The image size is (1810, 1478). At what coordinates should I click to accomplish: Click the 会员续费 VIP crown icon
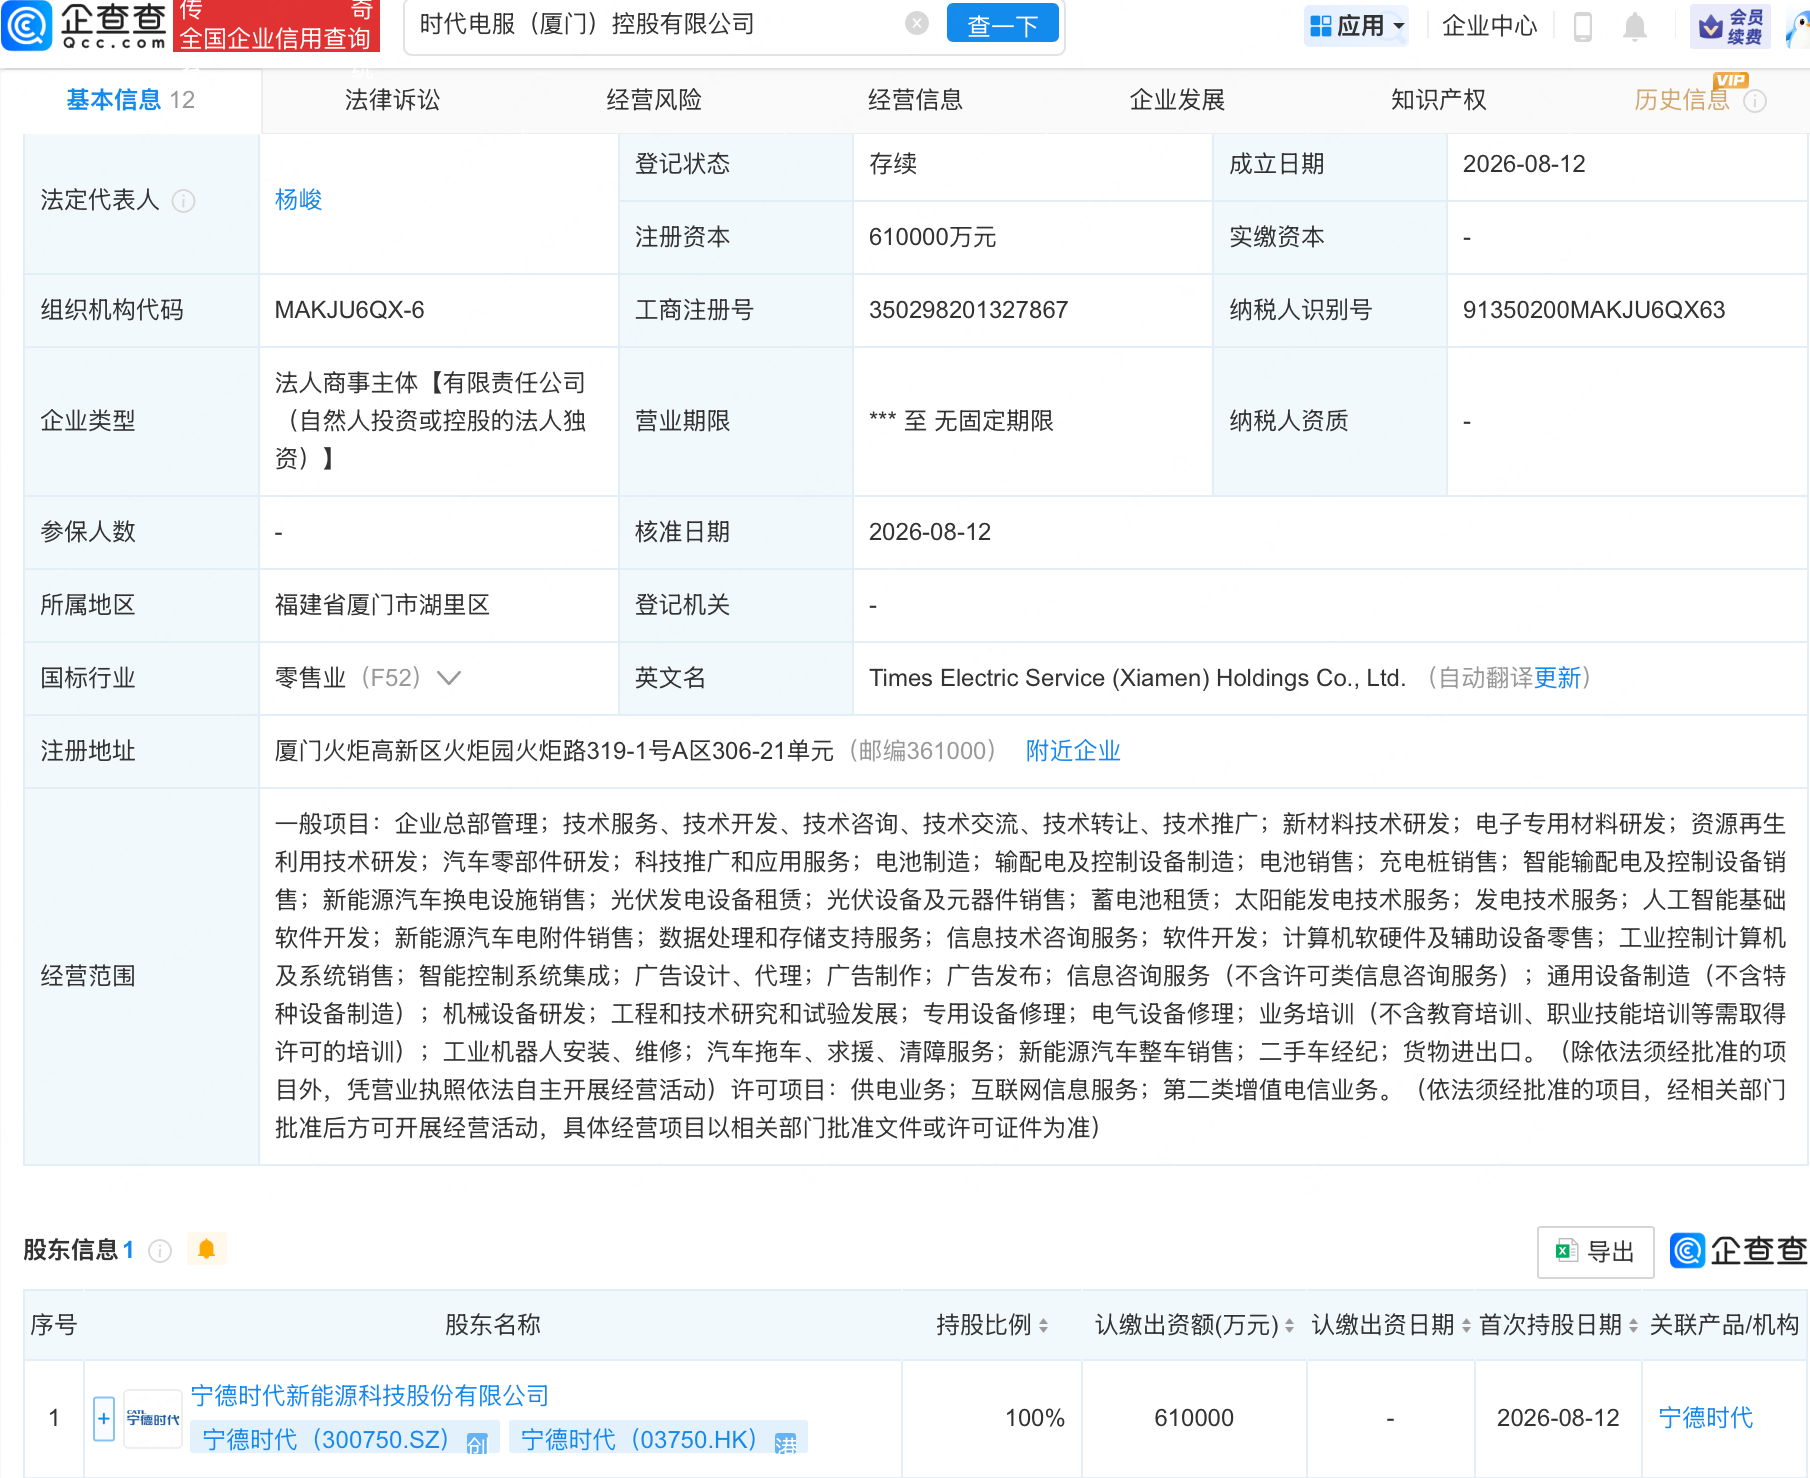tap(1730, 26)
